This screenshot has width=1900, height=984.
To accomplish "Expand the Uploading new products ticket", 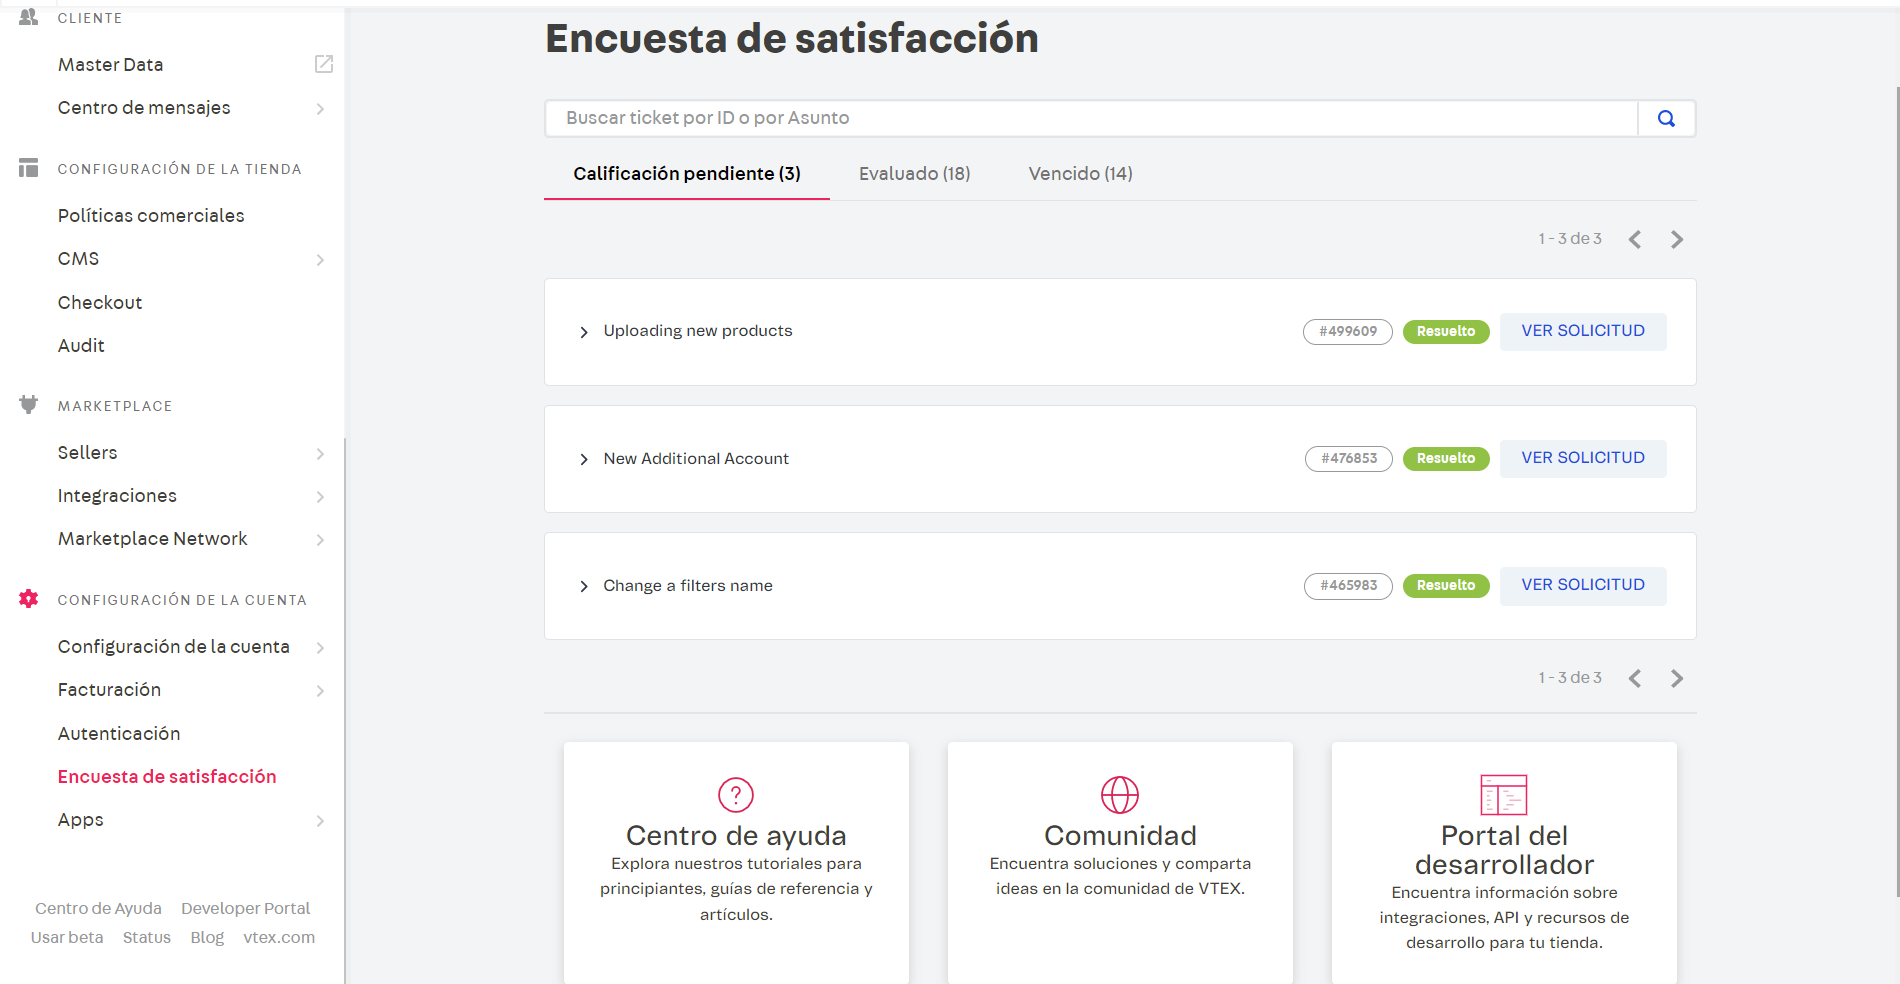I will pos(584,332).
